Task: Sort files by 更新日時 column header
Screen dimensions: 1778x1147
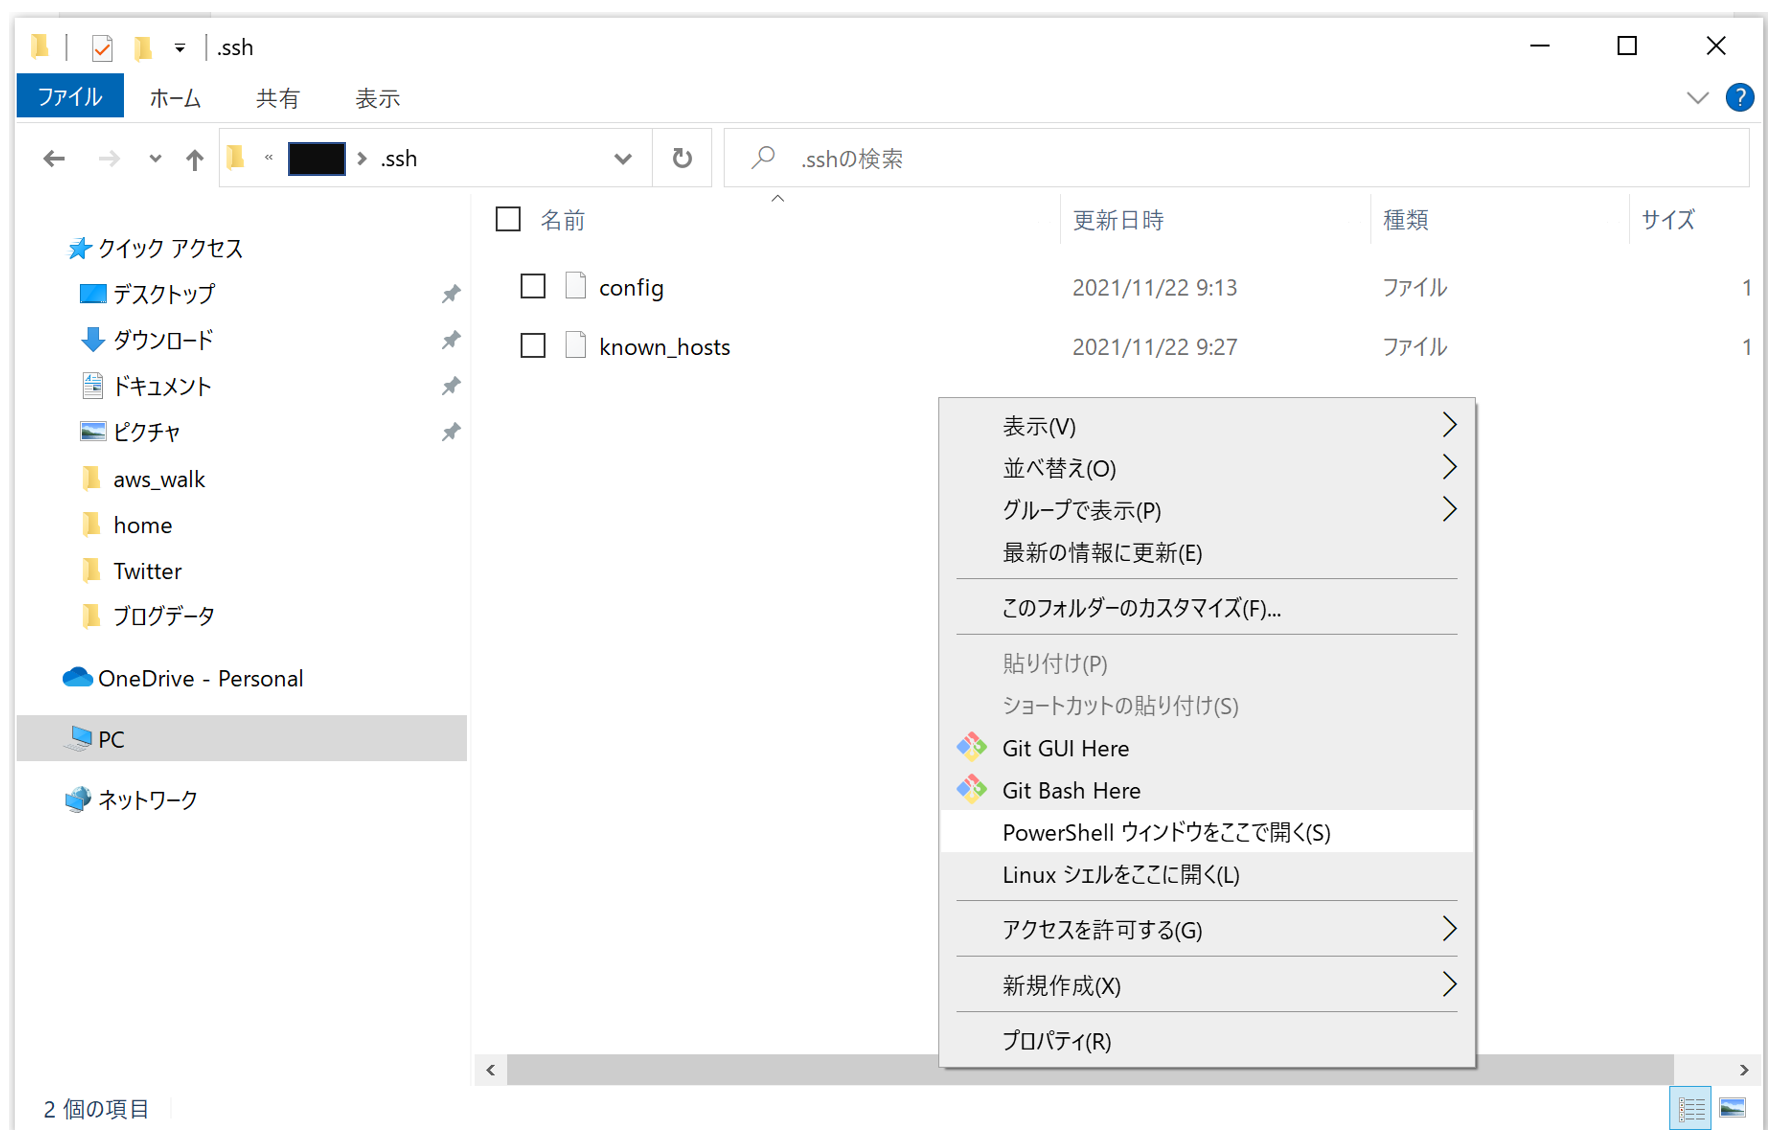Action: [x=1118, y=220]
